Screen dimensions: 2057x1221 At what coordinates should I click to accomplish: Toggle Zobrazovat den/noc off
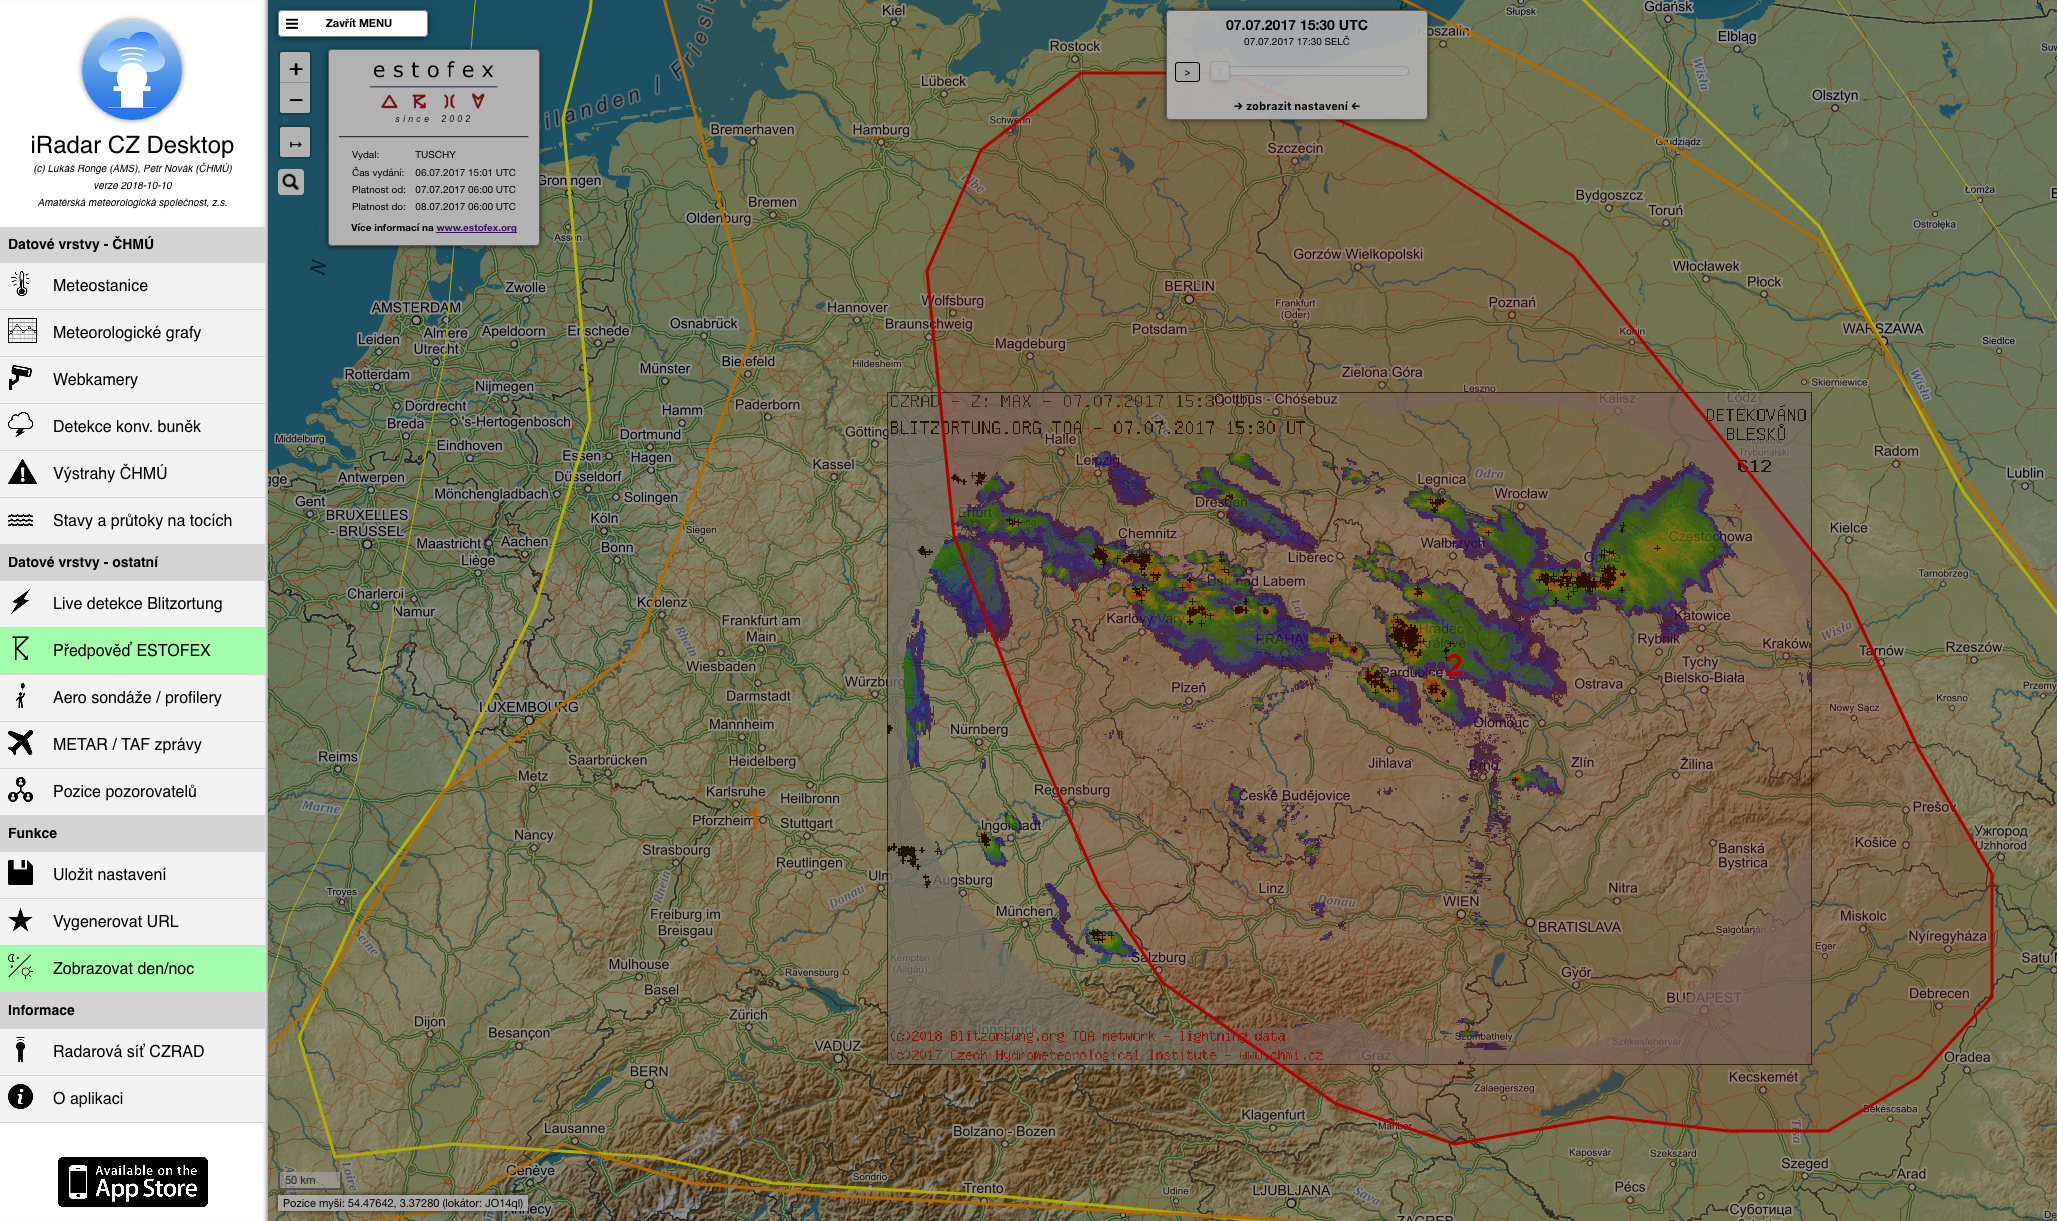pyautogui.click(x=133, y=968)
